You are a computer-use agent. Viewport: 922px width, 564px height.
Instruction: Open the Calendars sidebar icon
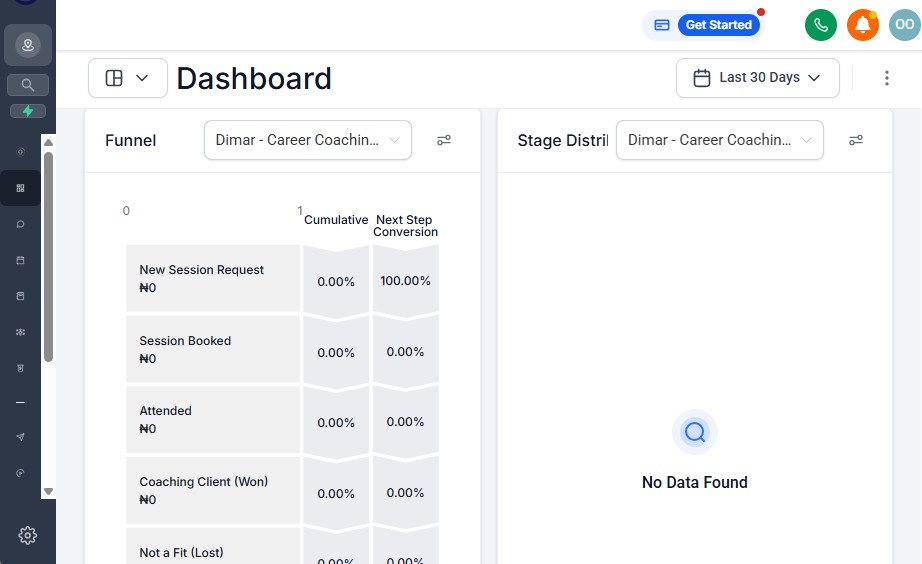tap(21, 260)
